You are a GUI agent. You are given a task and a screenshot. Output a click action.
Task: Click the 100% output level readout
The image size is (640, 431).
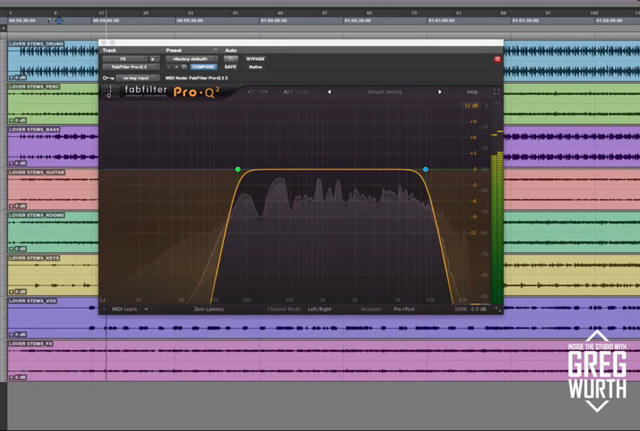(460, 309)
